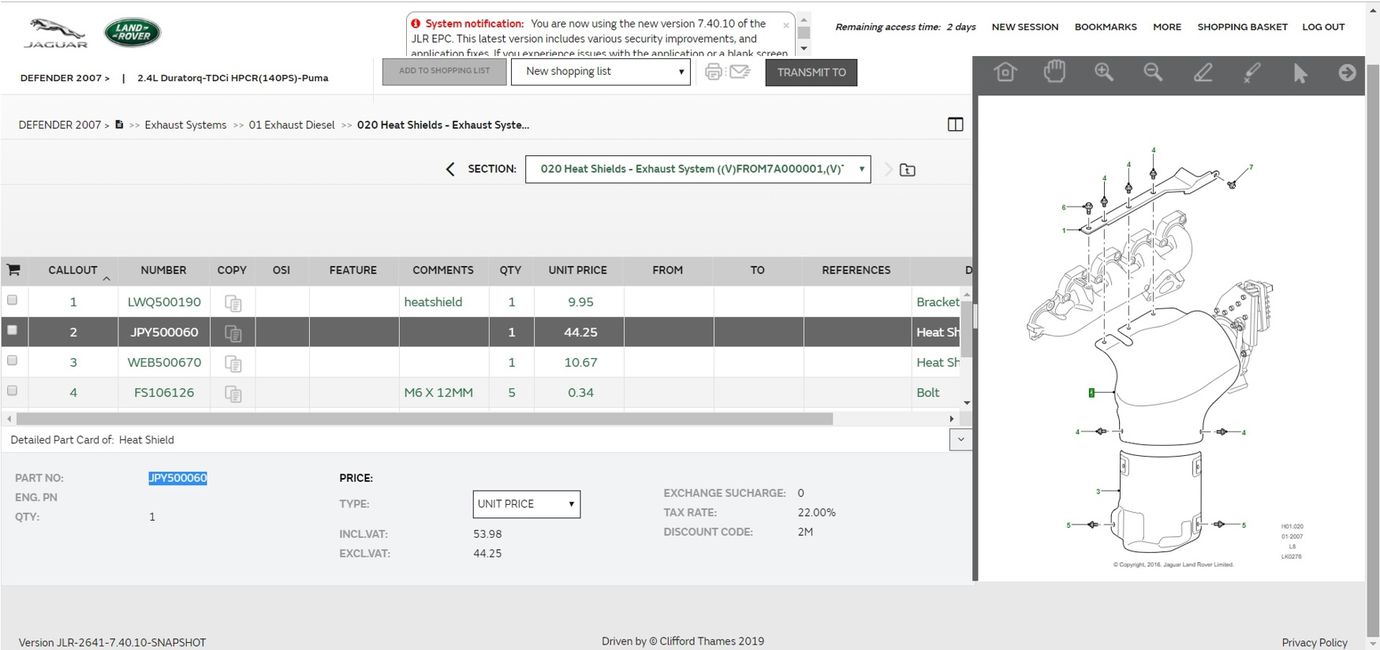Open the New shopping list dropdown
Screen dimensions: 1380x650
(x=601, y=71)
